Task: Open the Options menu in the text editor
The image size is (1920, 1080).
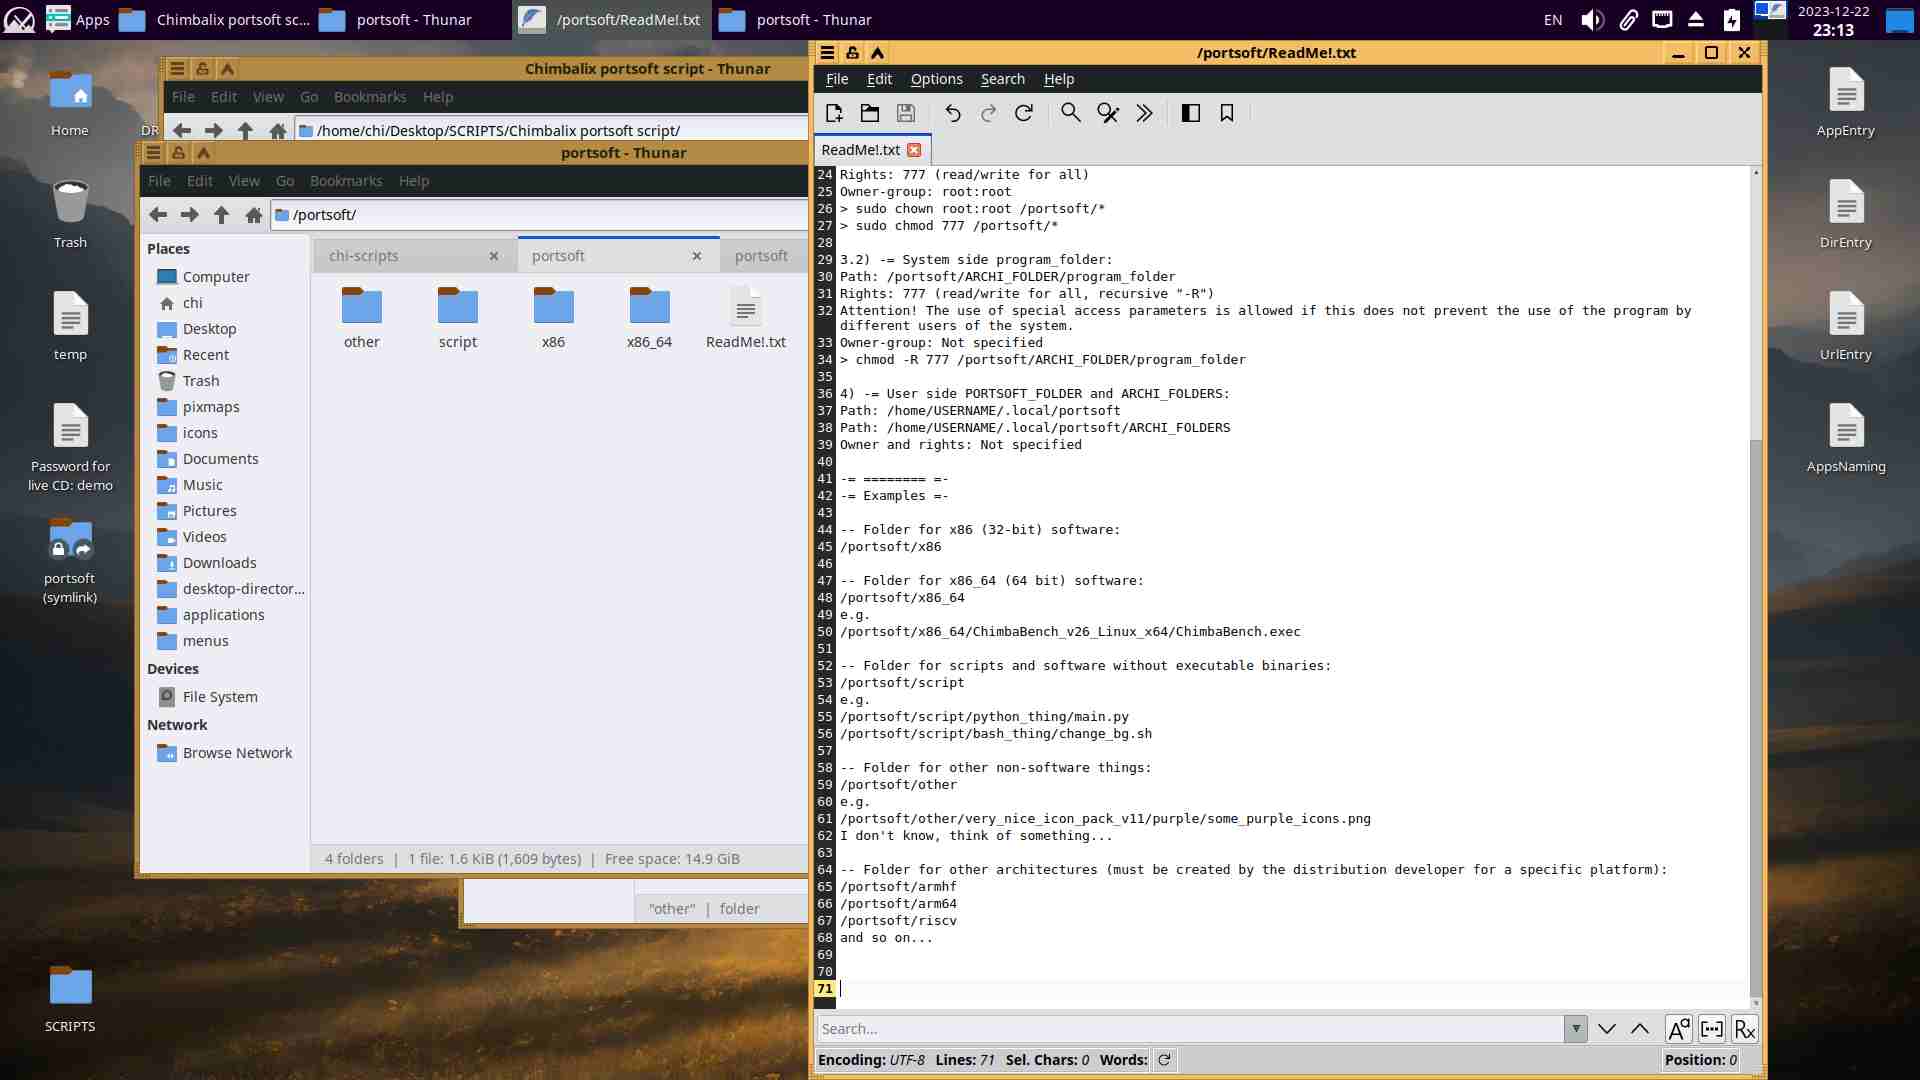Action: pos(936,79)
